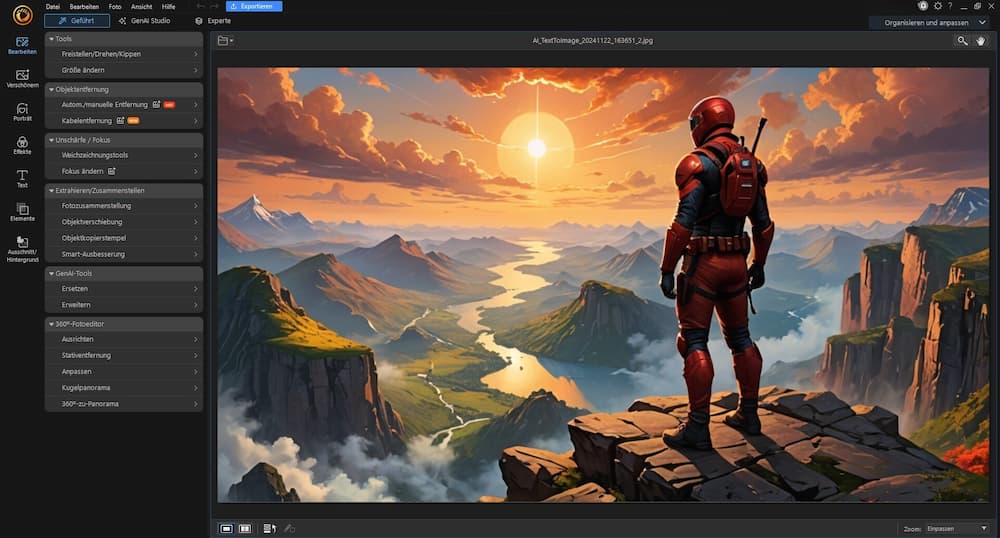The height and width of the screenshot is (538, 1000).
Task: Switch to the GenAI Studio tab
Action: tap(144, 20)
